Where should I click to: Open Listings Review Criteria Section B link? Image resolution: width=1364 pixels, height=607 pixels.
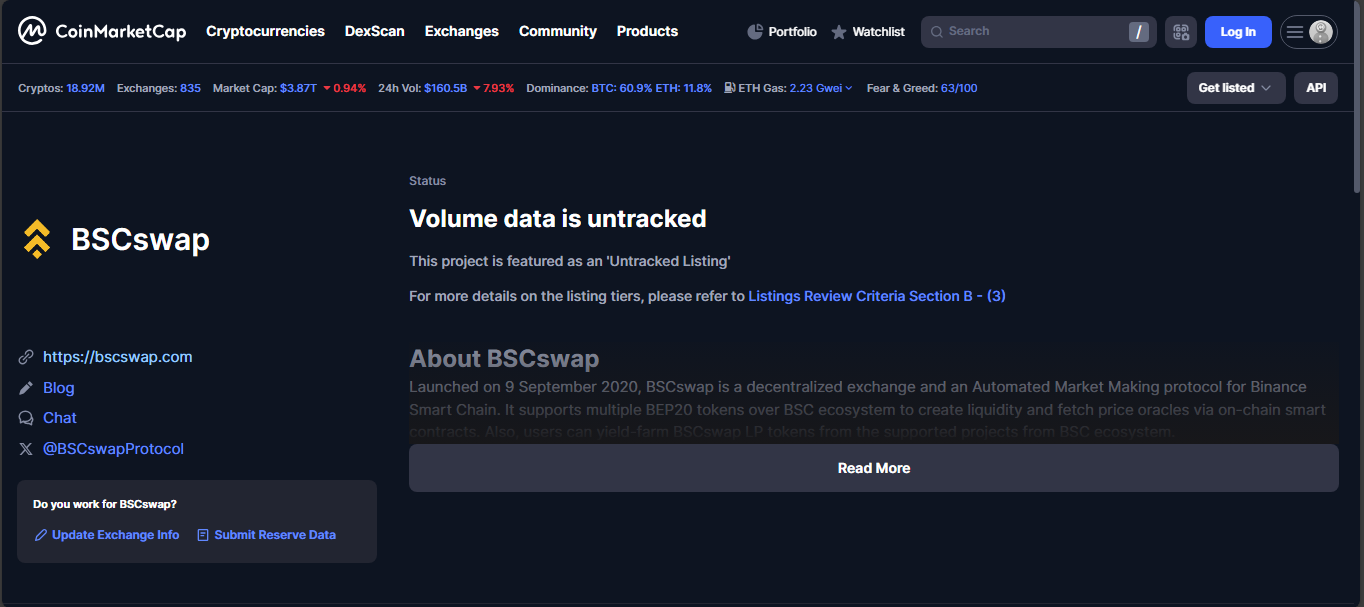pyautogui.click(x=877, y=296)
